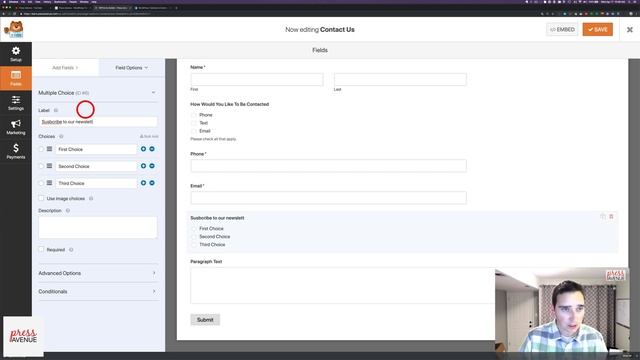The height and width of the screenshot is (360, 640).
Task: Click 'How Would You Like To Be Contacted' label
Action: click(x=229, y=104)
